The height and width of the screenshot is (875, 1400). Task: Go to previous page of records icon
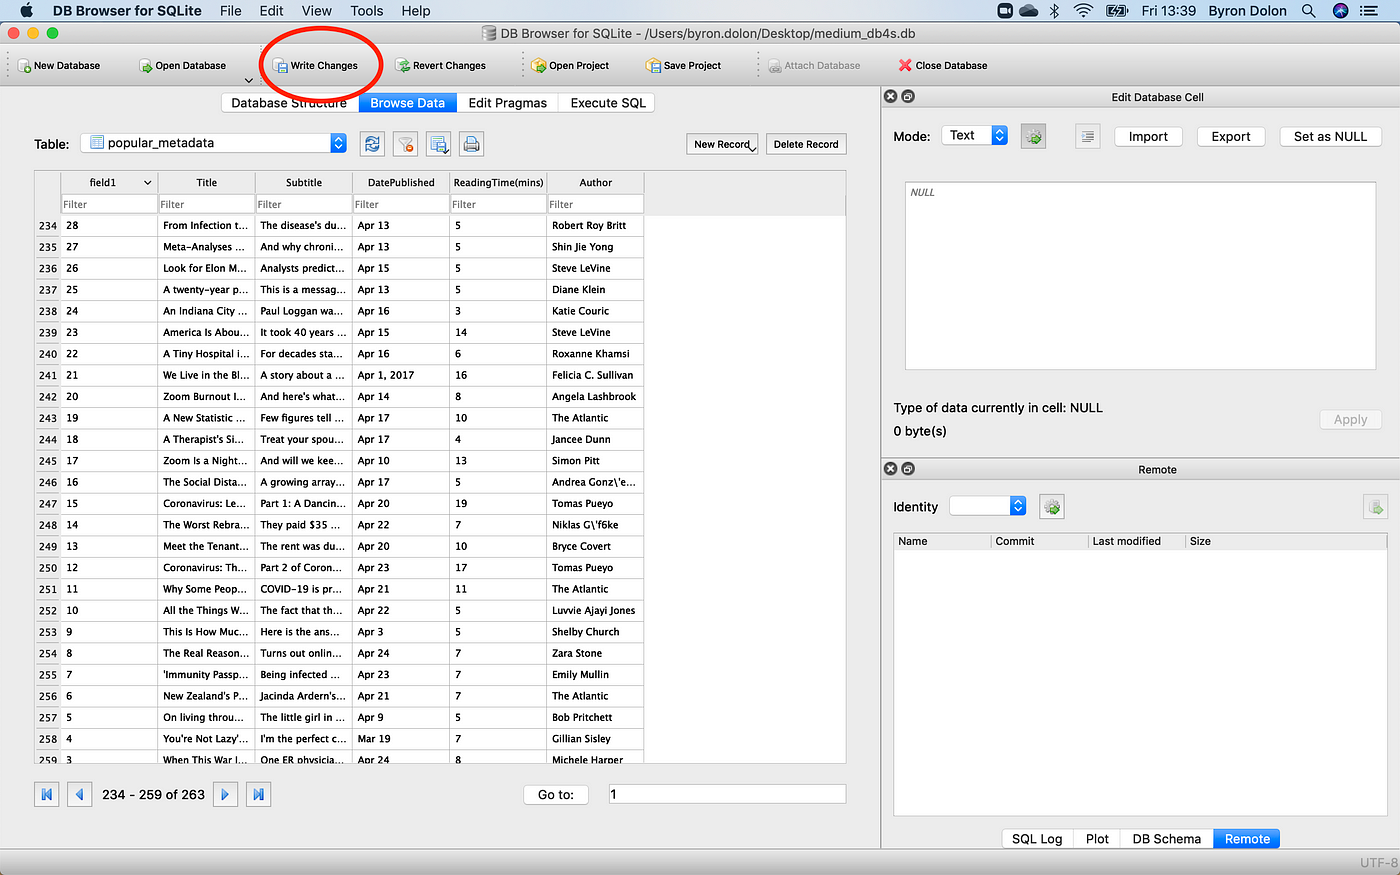[x=80, y=794]
